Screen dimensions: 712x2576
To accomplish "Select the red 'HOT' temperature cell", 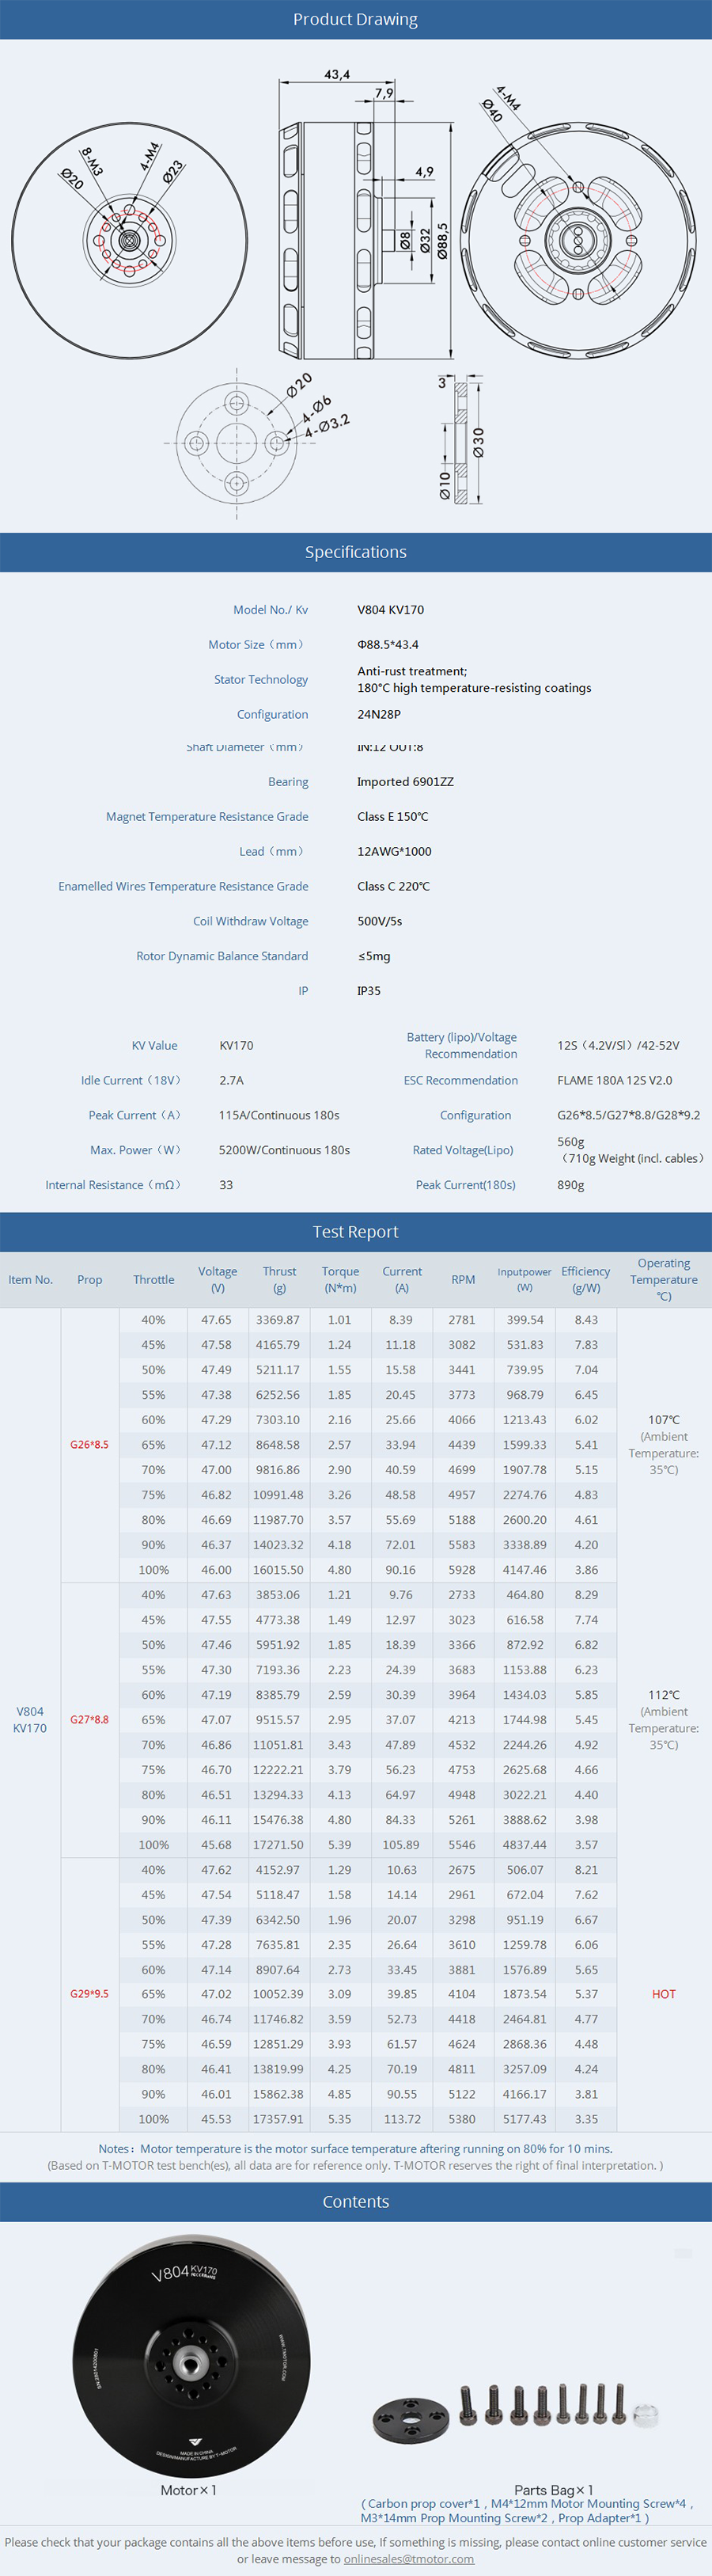I will 664,1994.
